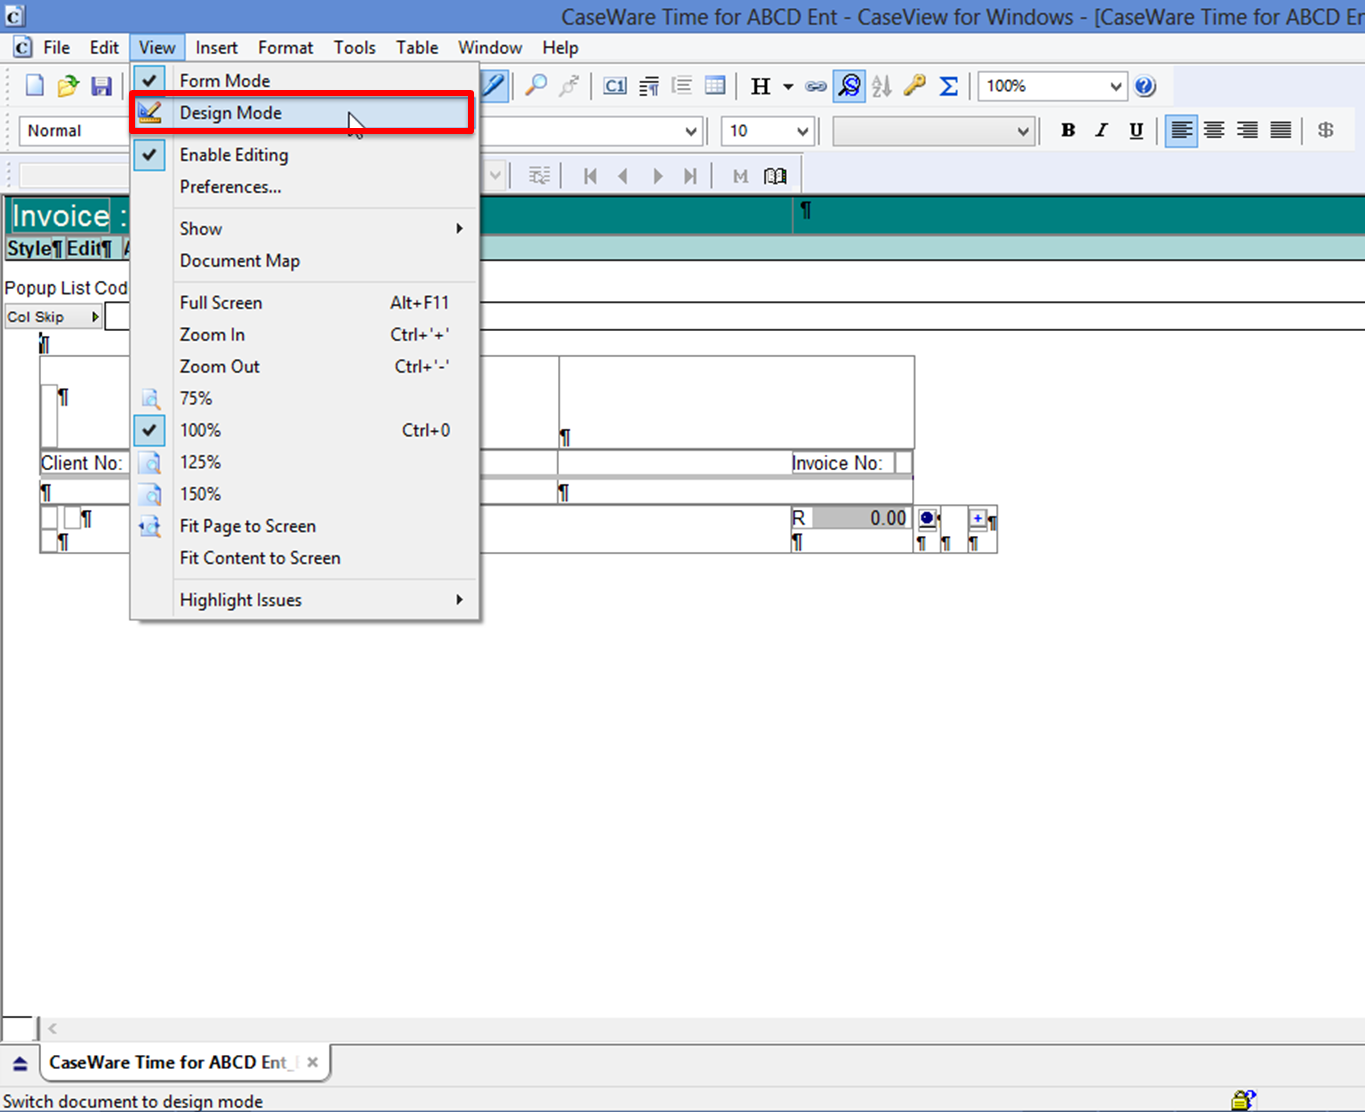Click the magnifying glass find icon

pyautogui.click(x=537, y=86)
